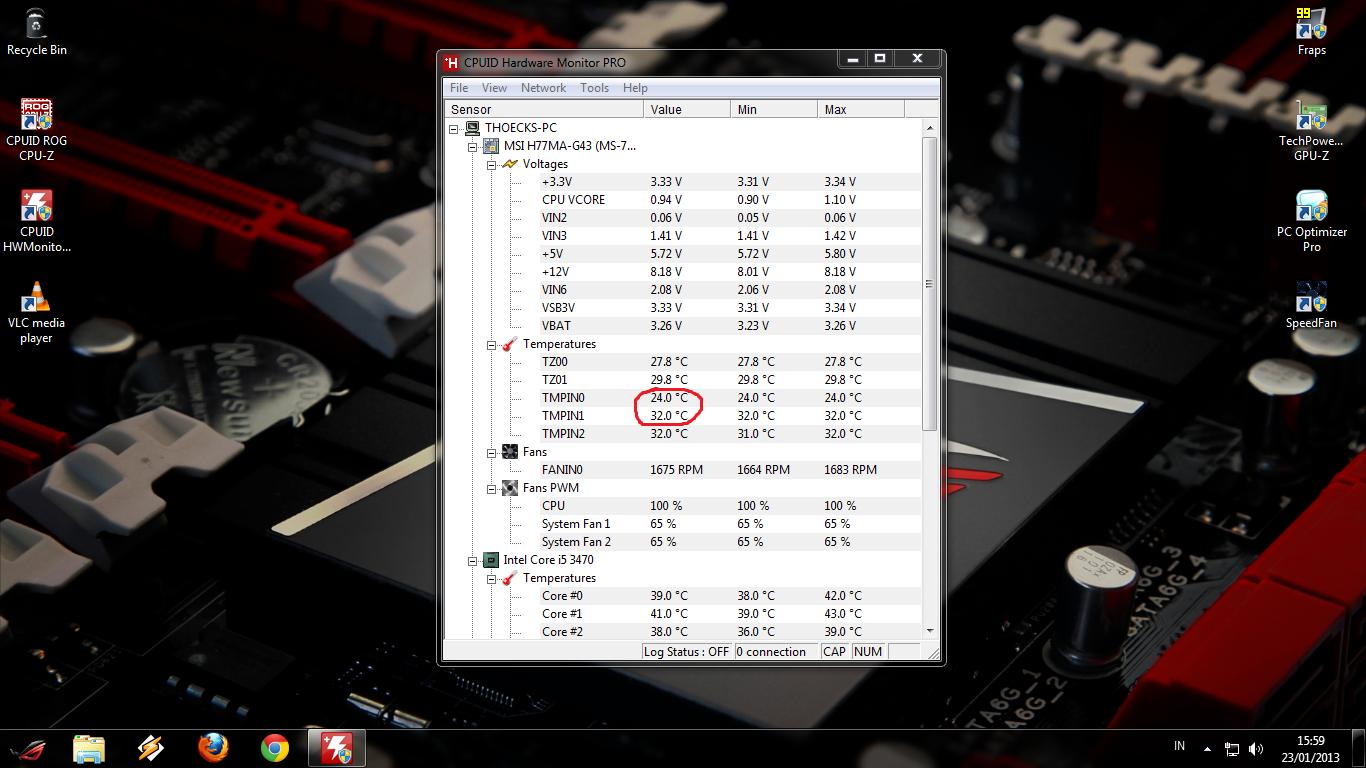This screenshot has width=1366, height=768.
Task: Collapse the Fans PWM group
Action: (x=491, y=488)
